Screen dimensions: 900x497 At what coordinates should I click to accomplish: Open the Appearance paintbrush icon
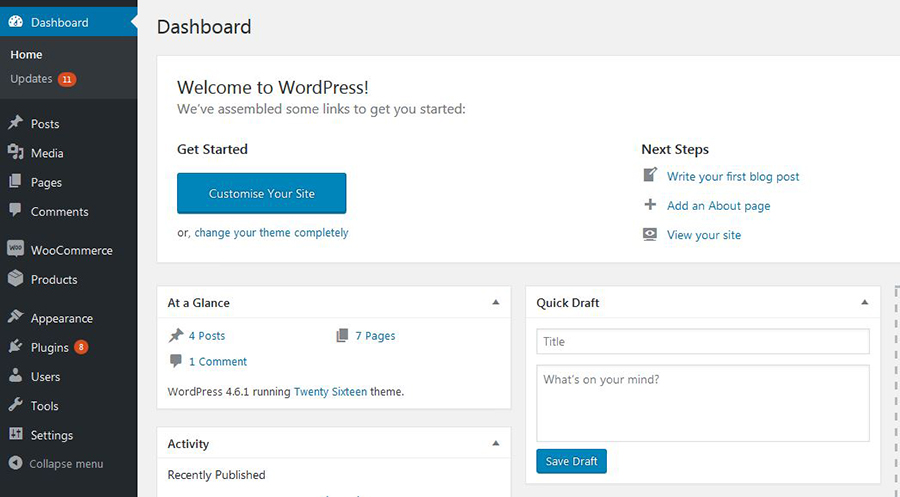(15, 317)
